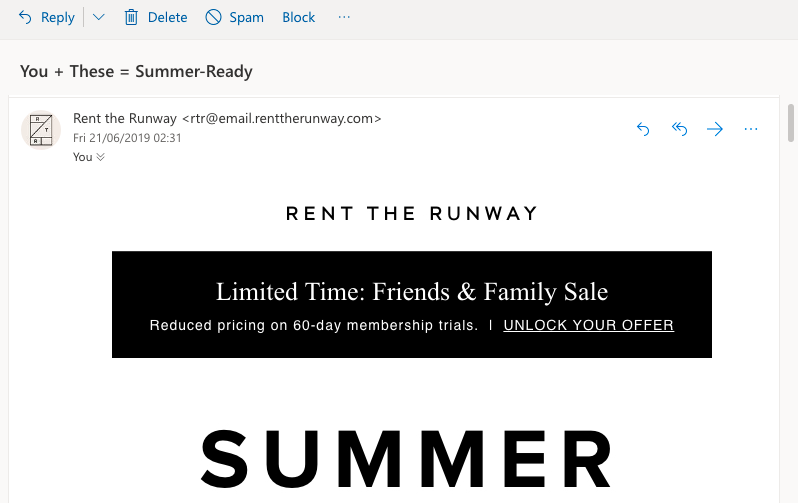Expand the recipients list next to You
Screen dimensions: 798x503
(100, 157)
